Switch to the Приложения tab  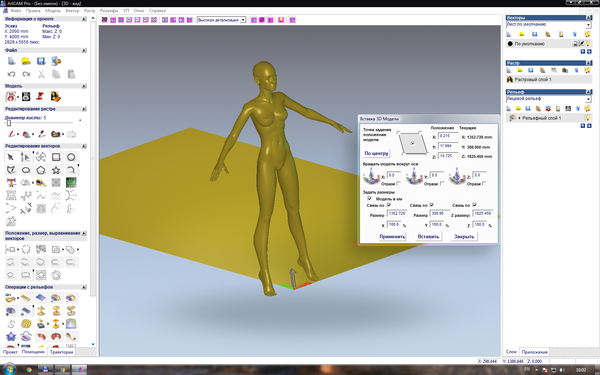534,352
